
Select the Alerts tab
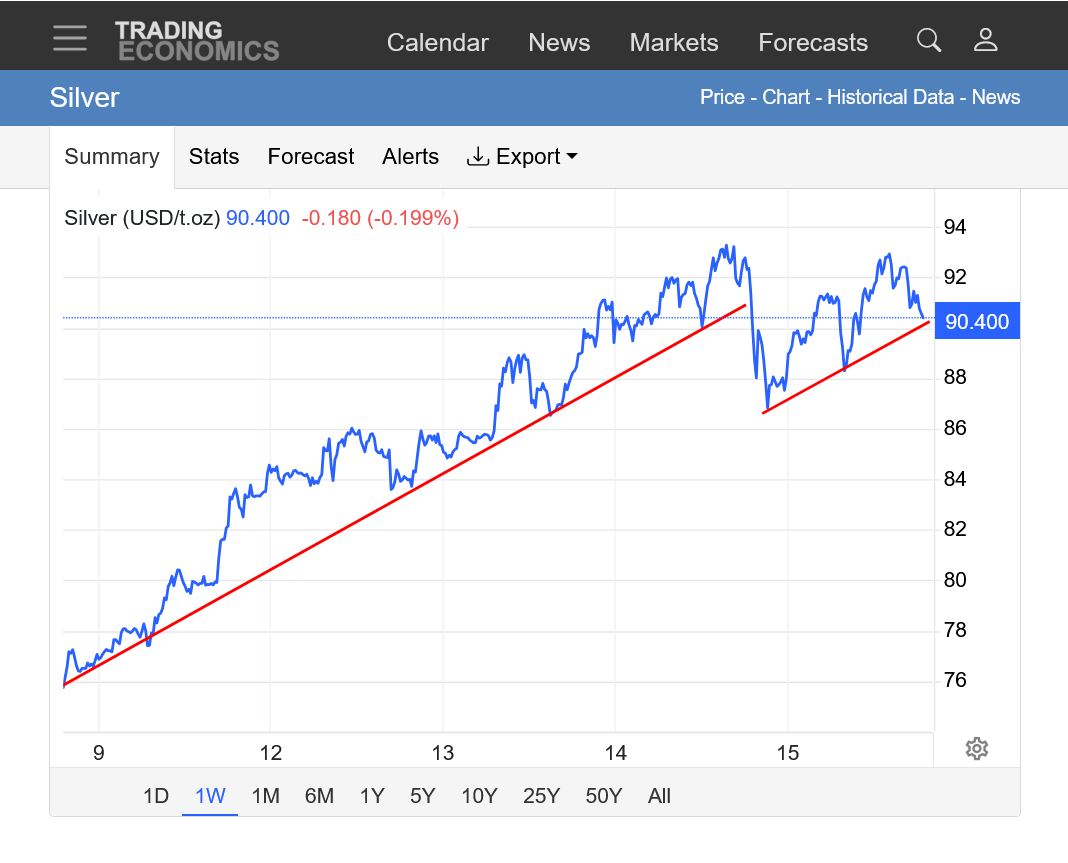point(410,157)
